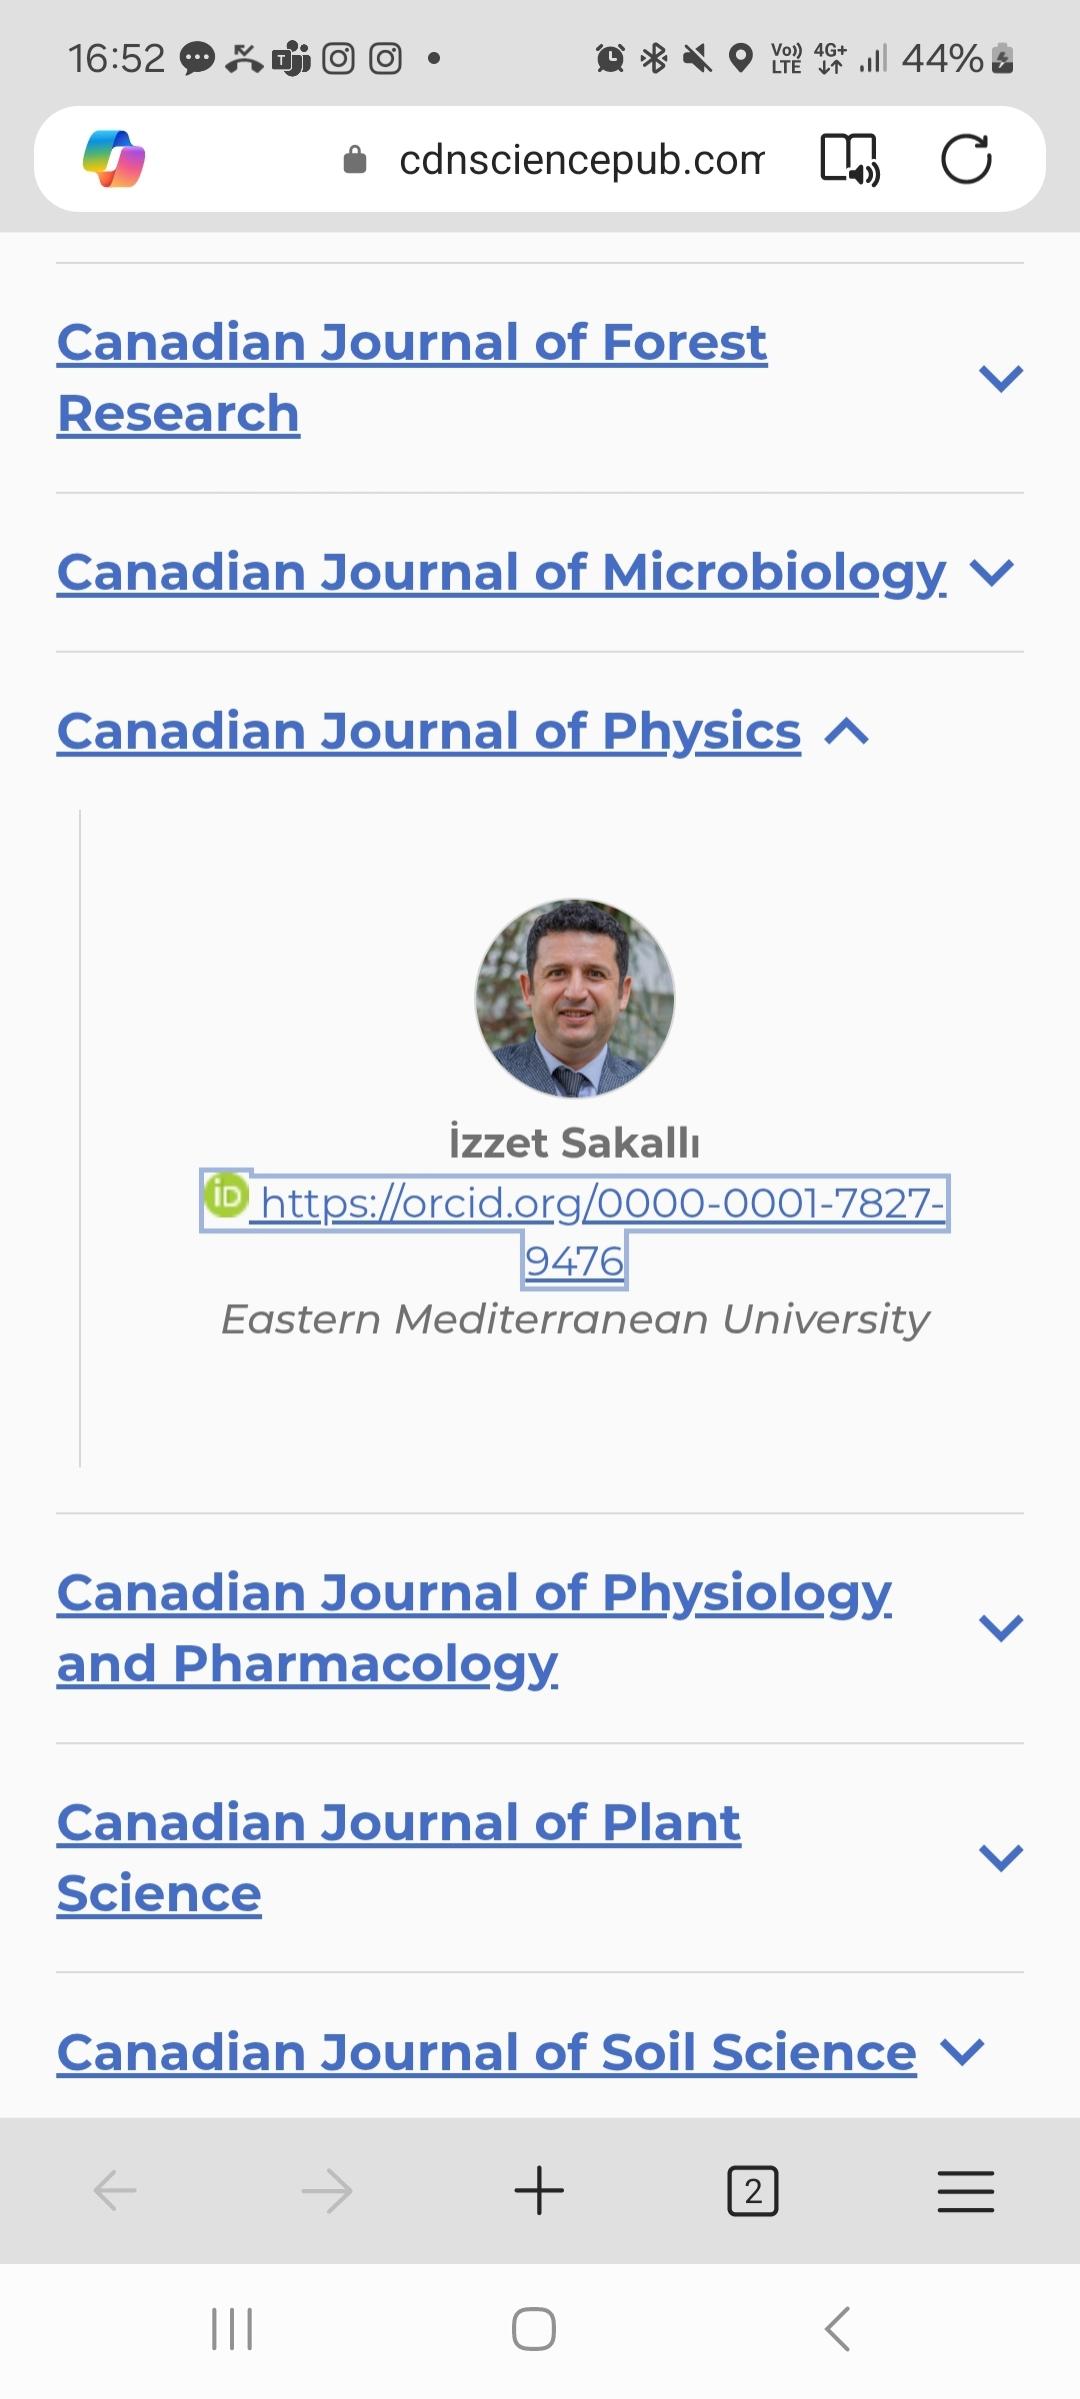Tap the Copilot icon in address bar

[x=114, y=159]
